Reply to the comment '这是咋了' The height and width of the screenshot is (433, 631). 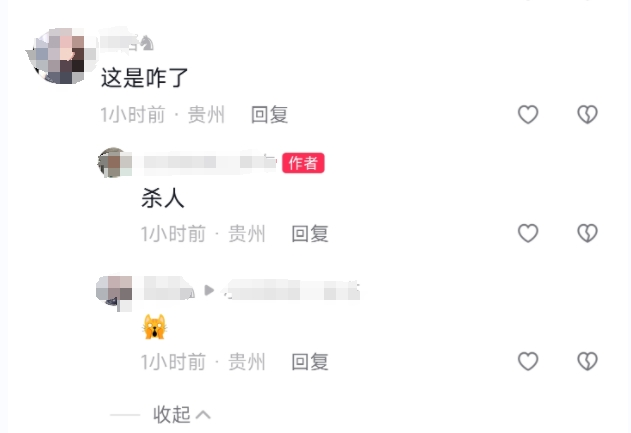(270, 115)
